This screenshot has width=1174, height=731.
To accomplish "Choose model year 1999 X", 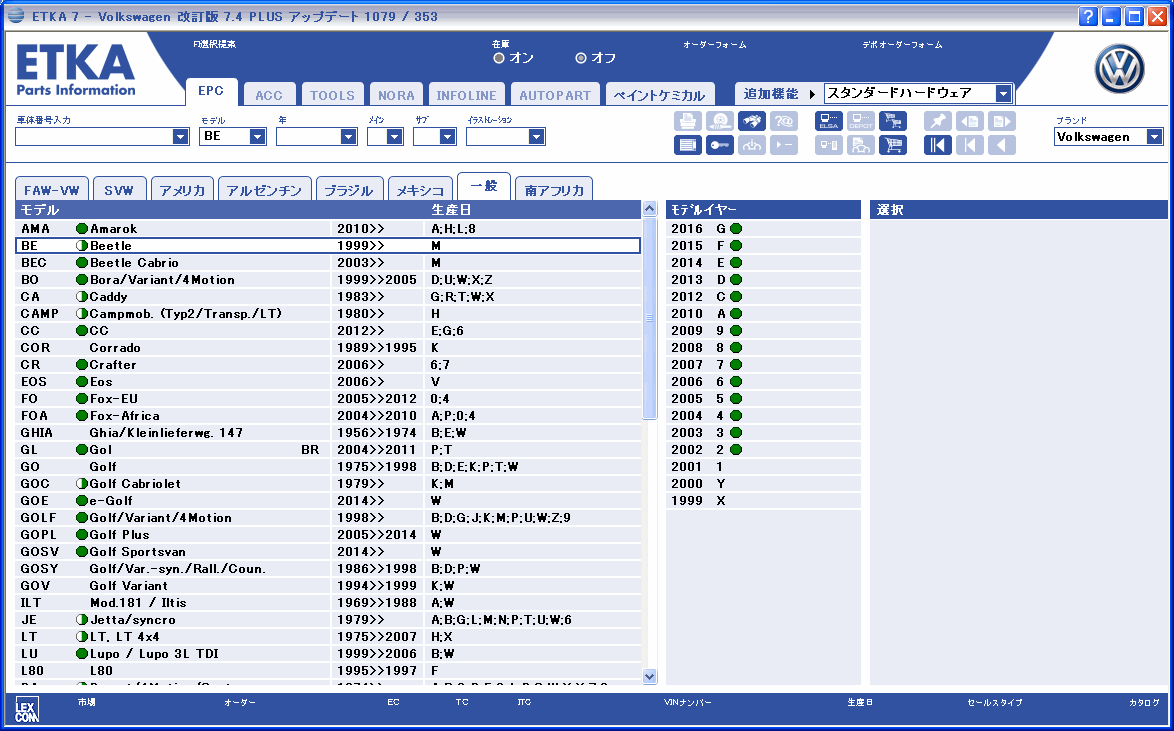I will (763, 500).
